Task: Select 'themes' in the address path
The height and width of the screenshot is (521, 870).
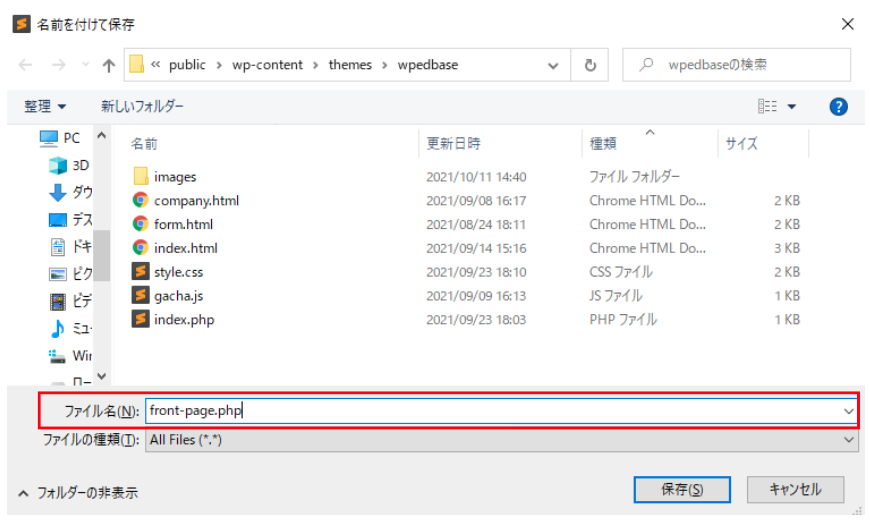Action: click(350, 65)
